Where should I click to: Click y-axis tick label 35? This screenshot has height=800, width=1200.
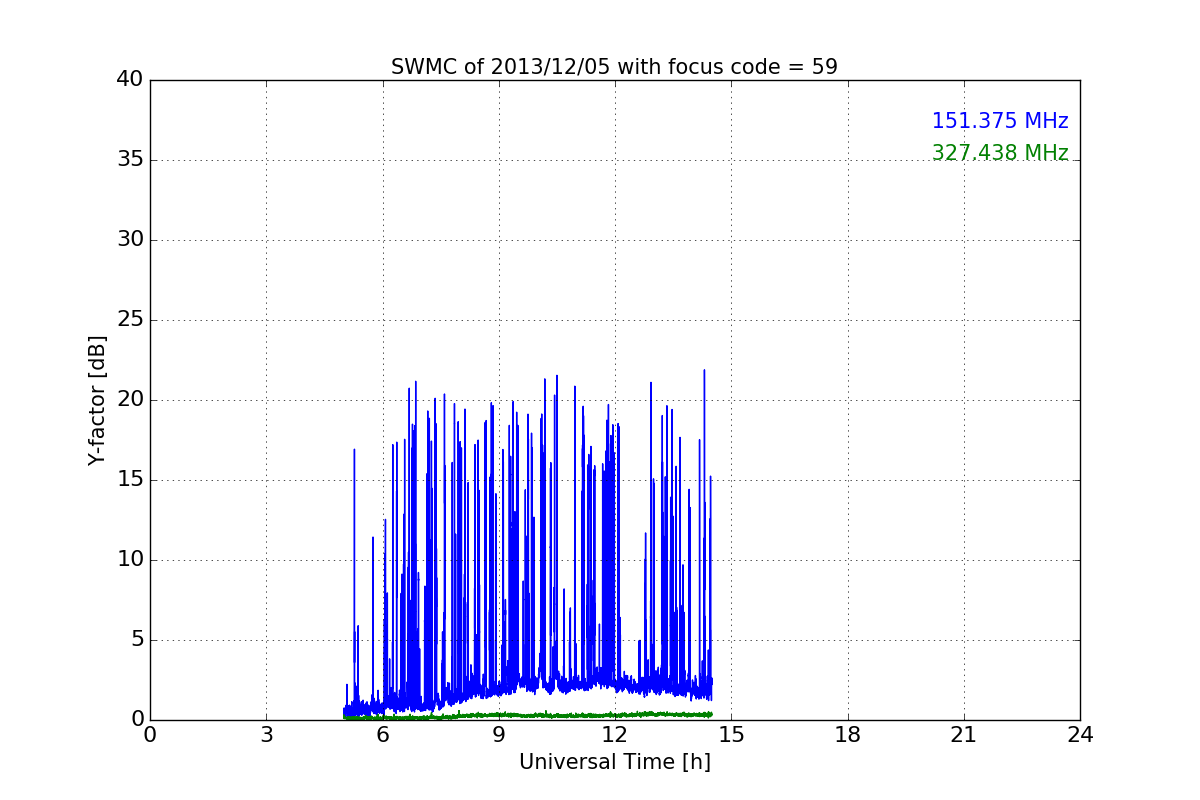coord(130,160)
